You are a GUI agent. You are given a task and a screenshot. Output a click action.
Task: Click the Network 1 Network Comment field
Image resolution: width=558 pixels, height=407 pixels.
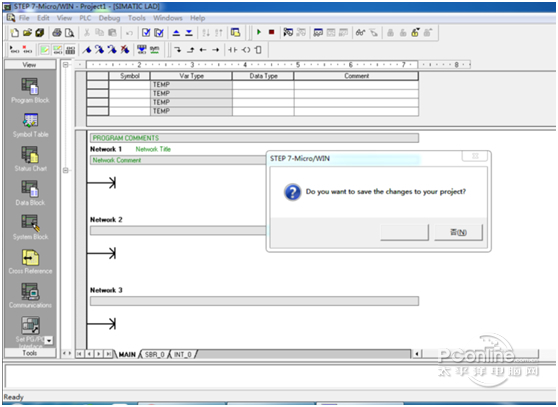pyautogui.click(x=178, y=160)
